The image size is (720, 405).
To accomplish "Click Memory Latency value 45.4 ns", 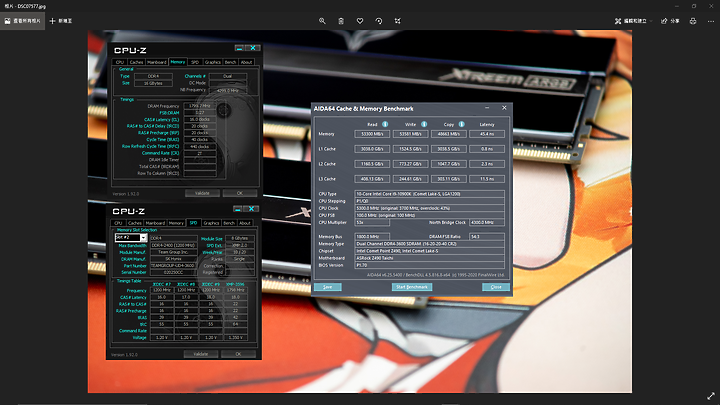I will coord(487,134).
